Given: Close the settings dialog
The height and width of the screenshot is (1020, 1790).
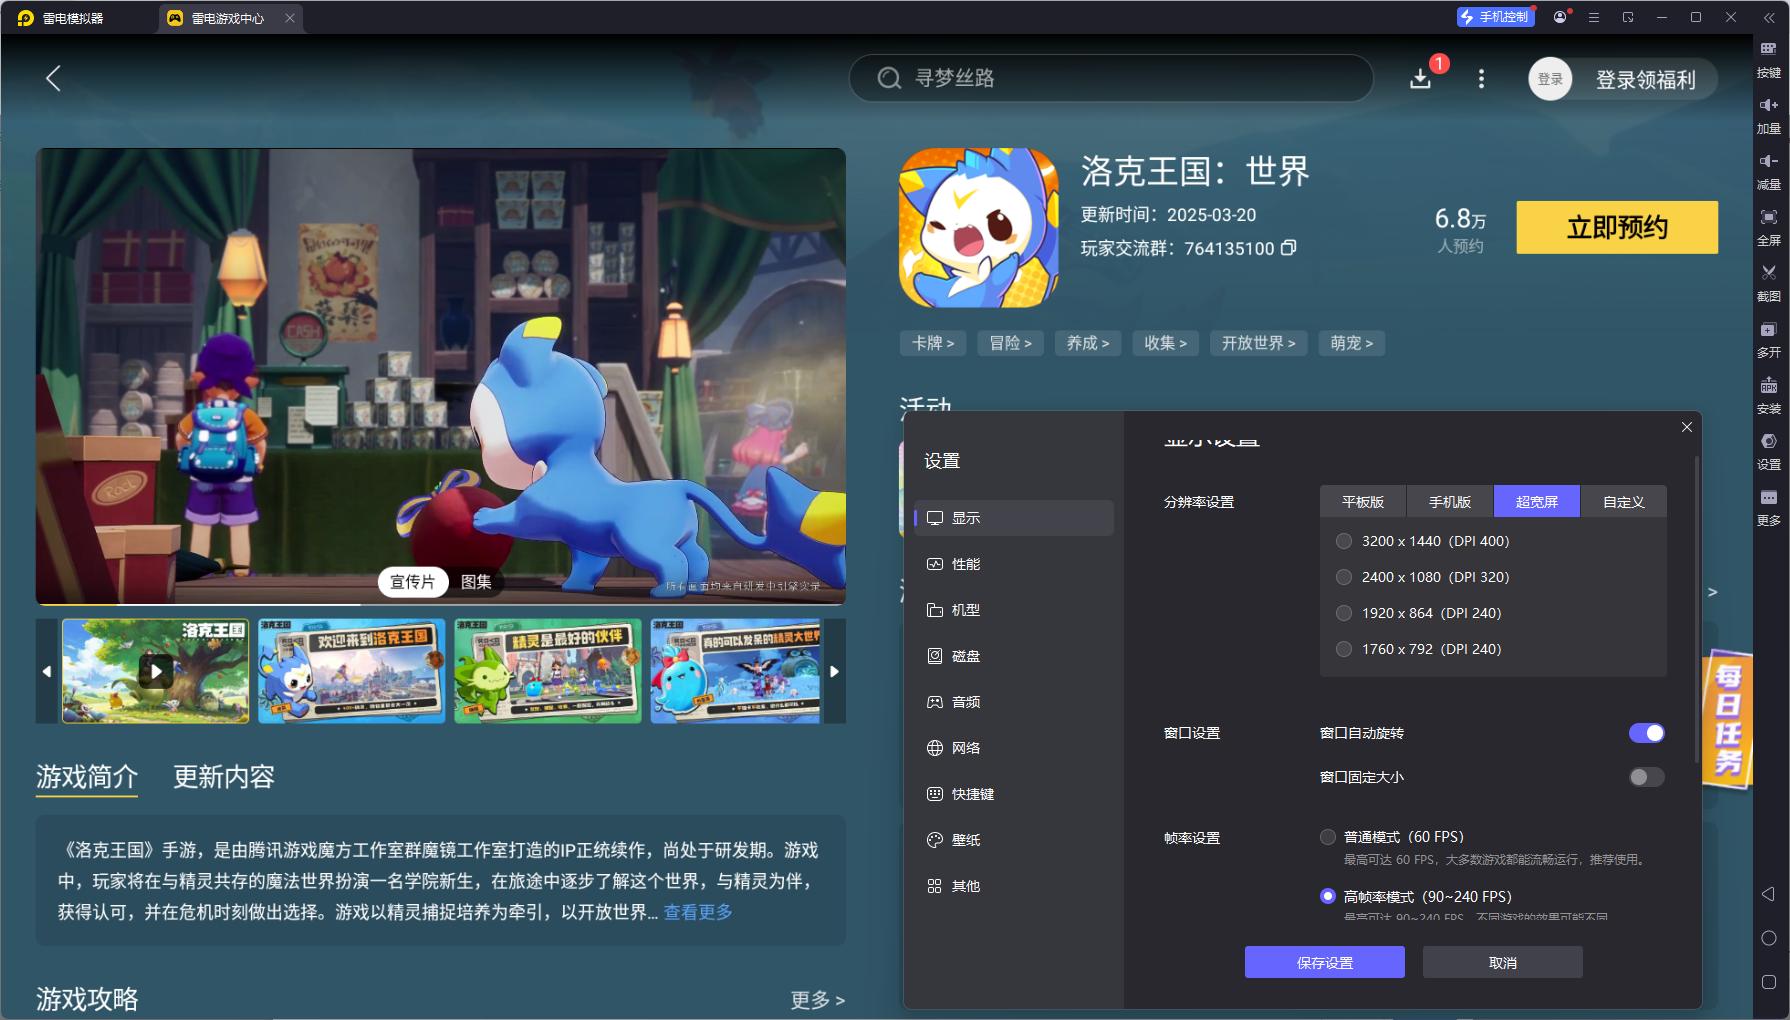Looking at the screenshot, I should [x=1687, y=427].
